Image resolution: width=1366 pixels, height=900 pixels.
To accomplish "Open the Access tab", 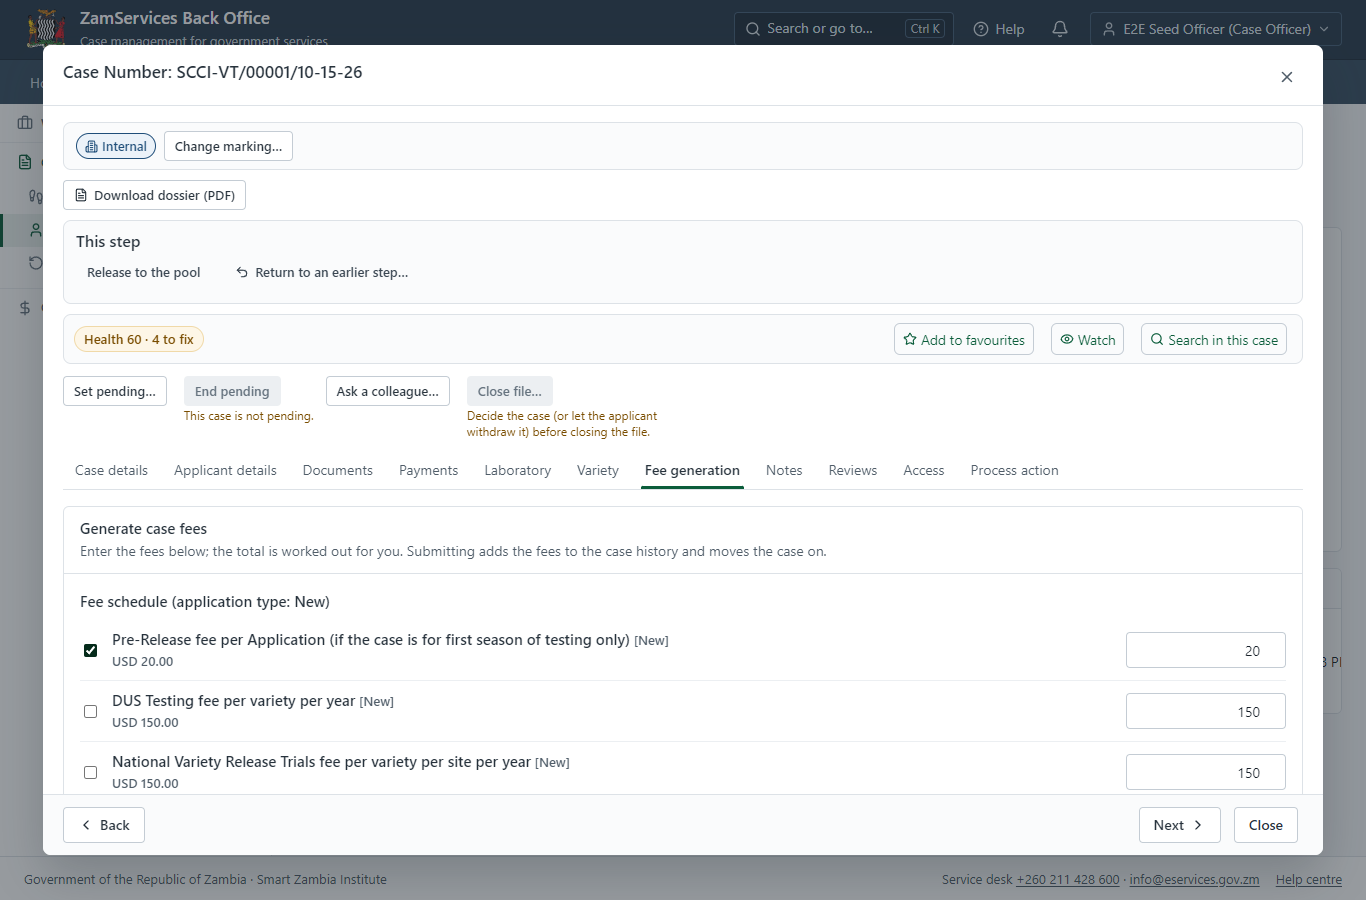I will pos(923,470).
